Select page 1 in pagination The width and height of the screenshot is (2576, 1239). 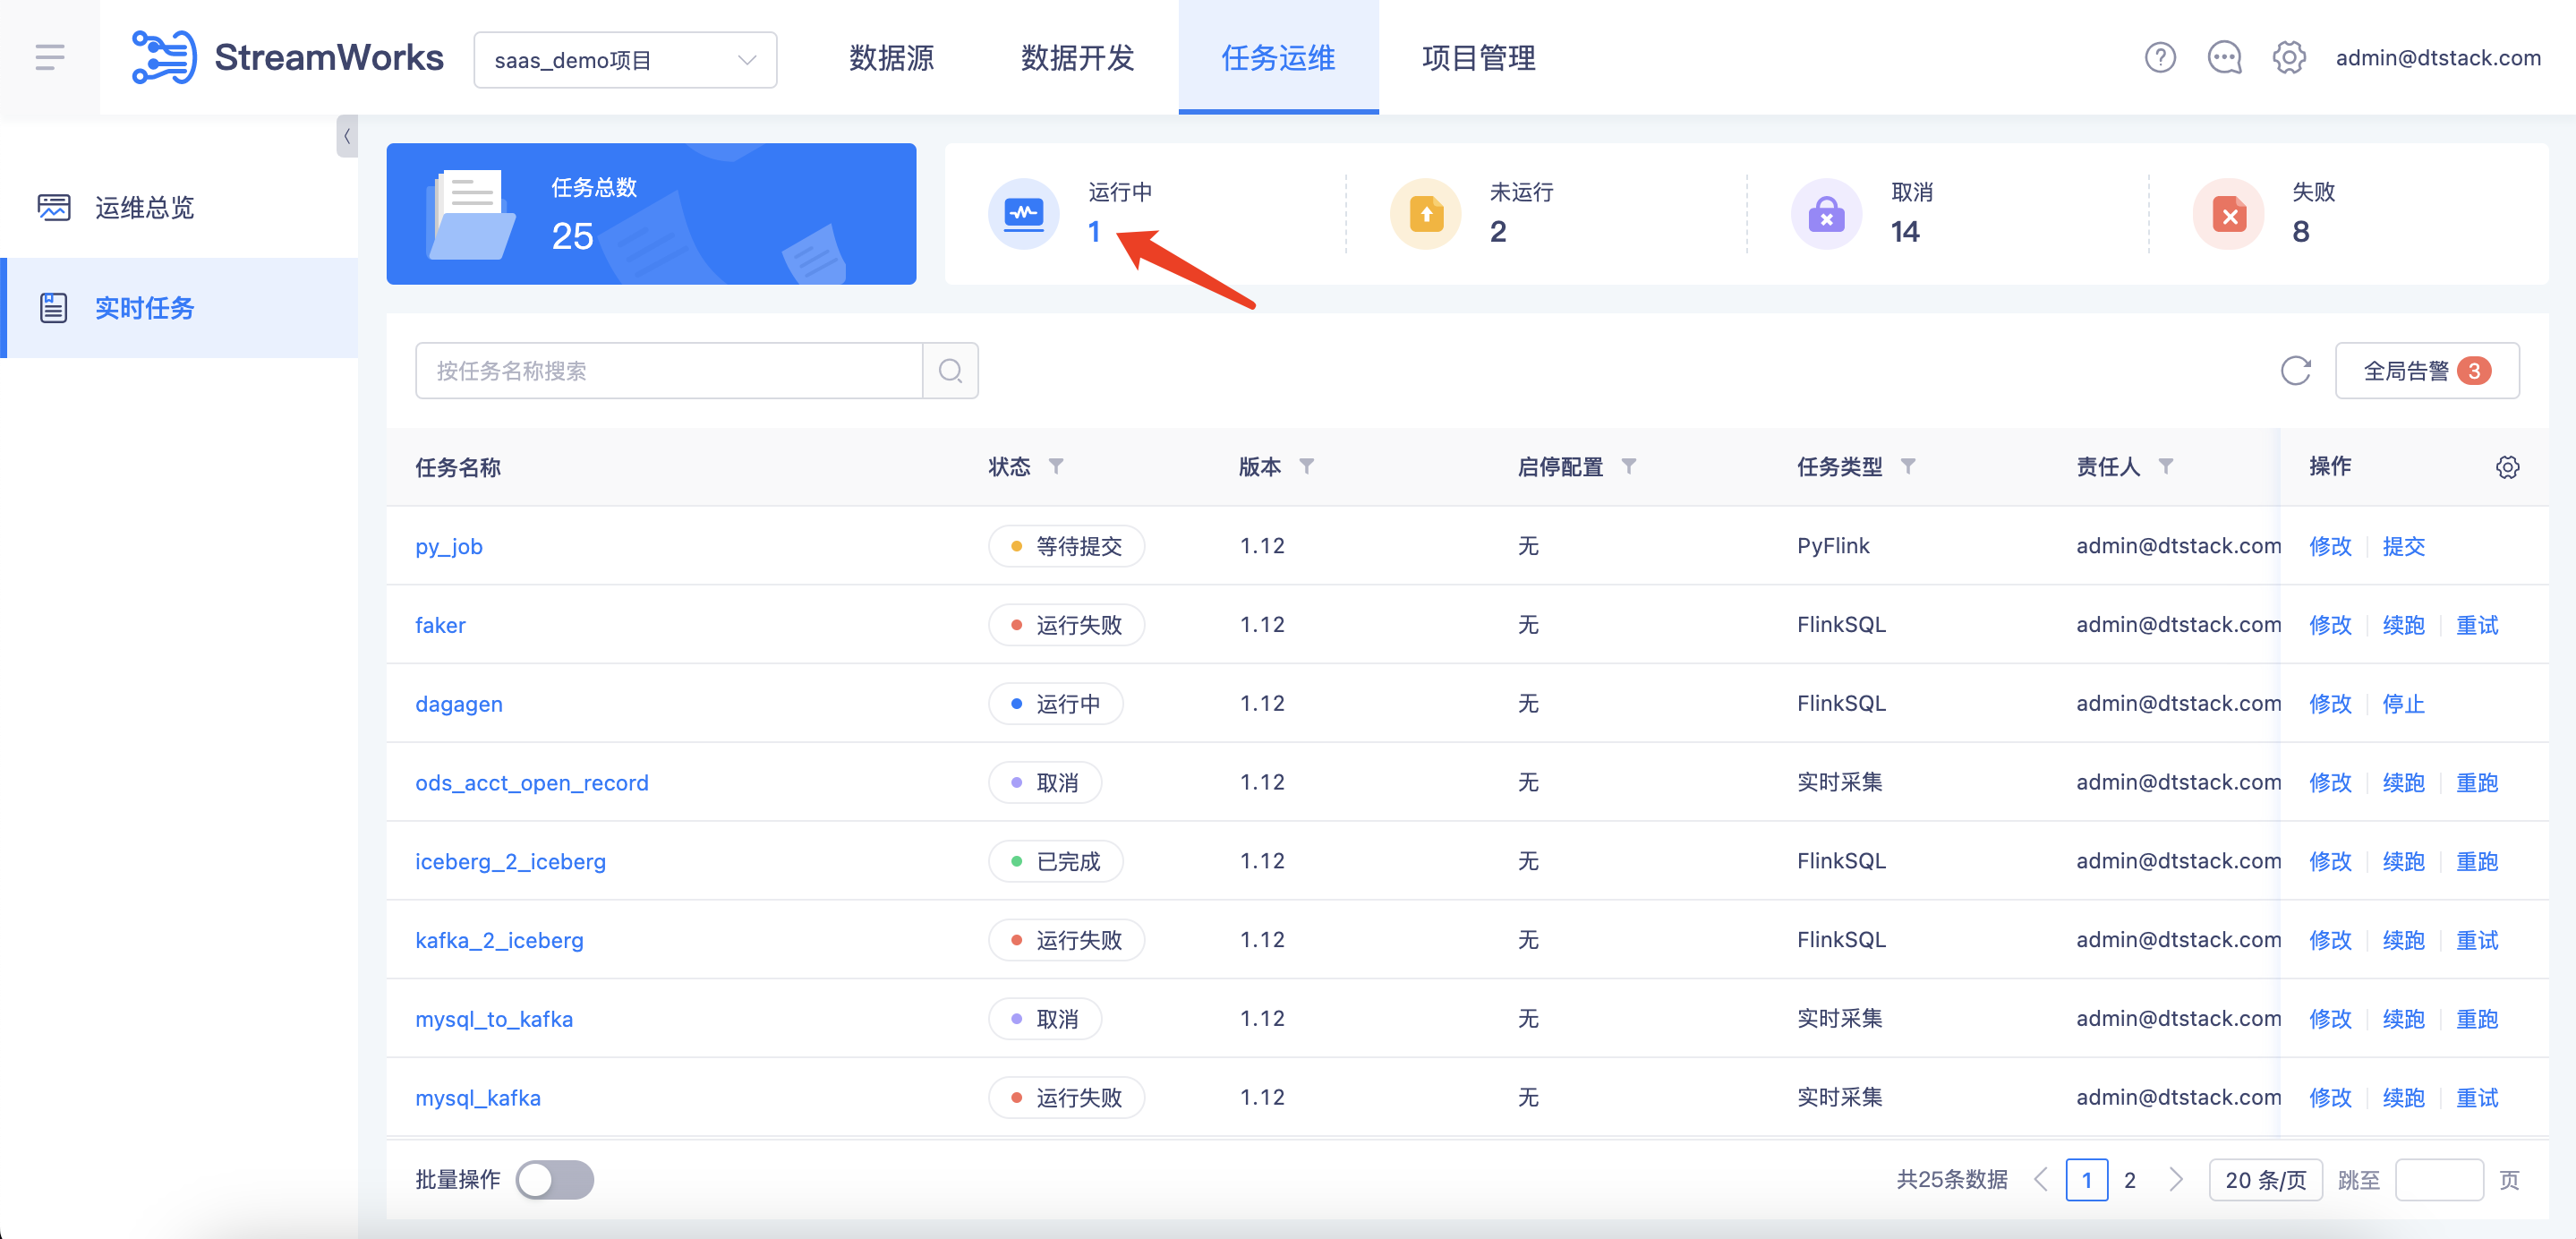pyautogui.click(x=2087, y=1180)
